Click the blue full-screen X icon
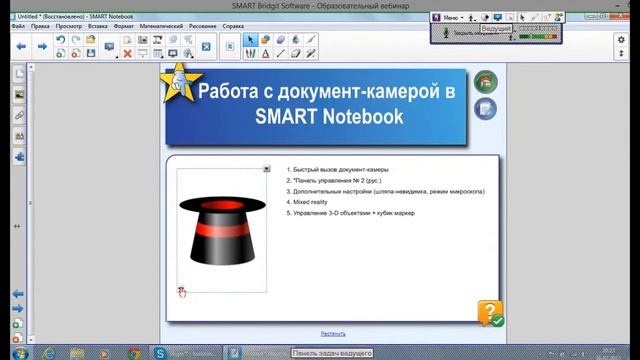The image size is (640, 360). [x=206, y=47]
